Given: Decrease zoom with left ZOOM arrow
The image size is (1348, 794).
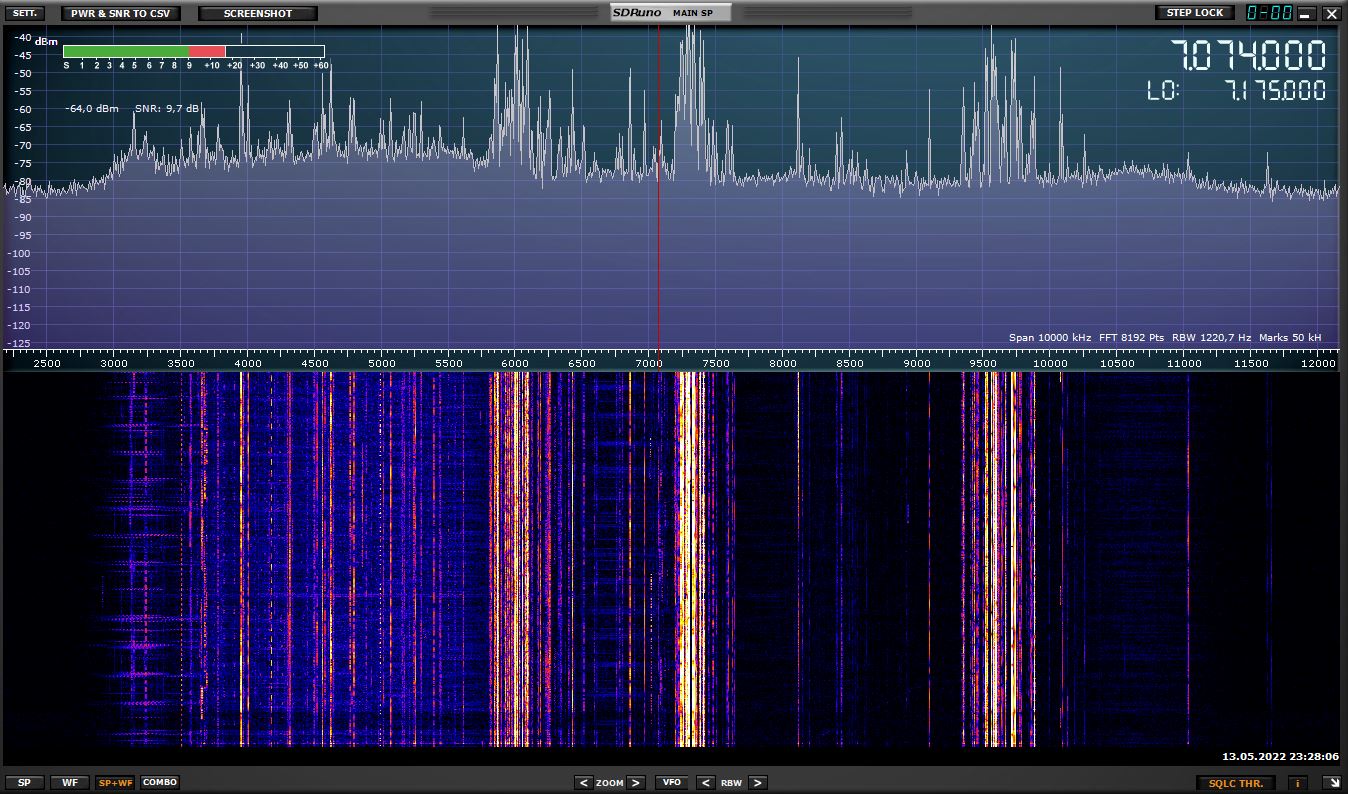Looking at the screenshot, I should [x=582, y=783].
